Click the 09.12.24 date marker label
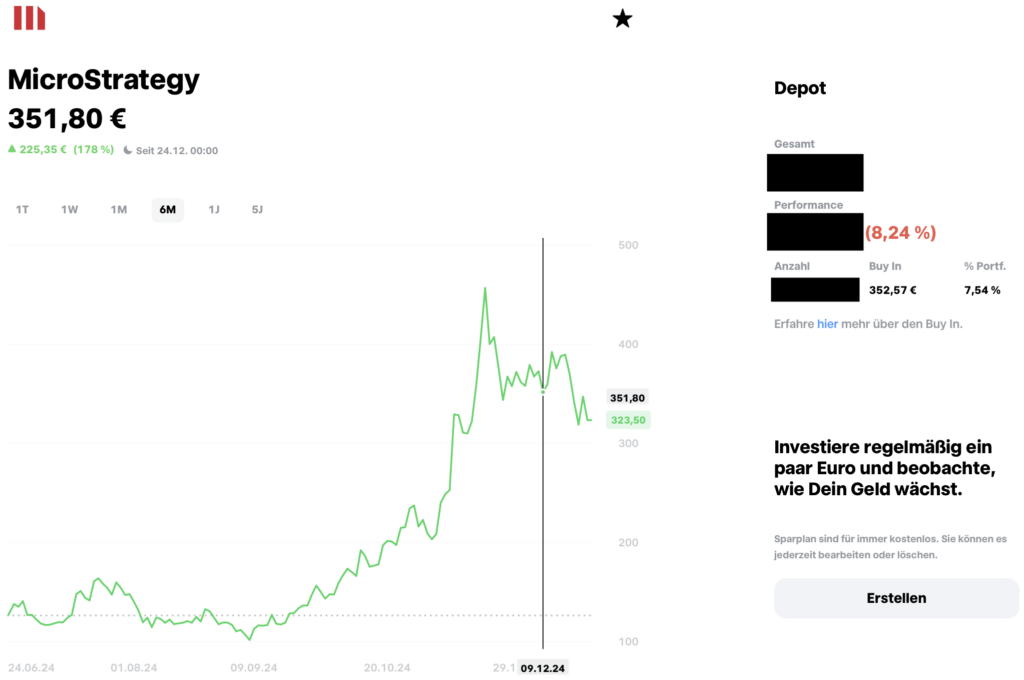The image size is (1024, 680). click(543, 668)
